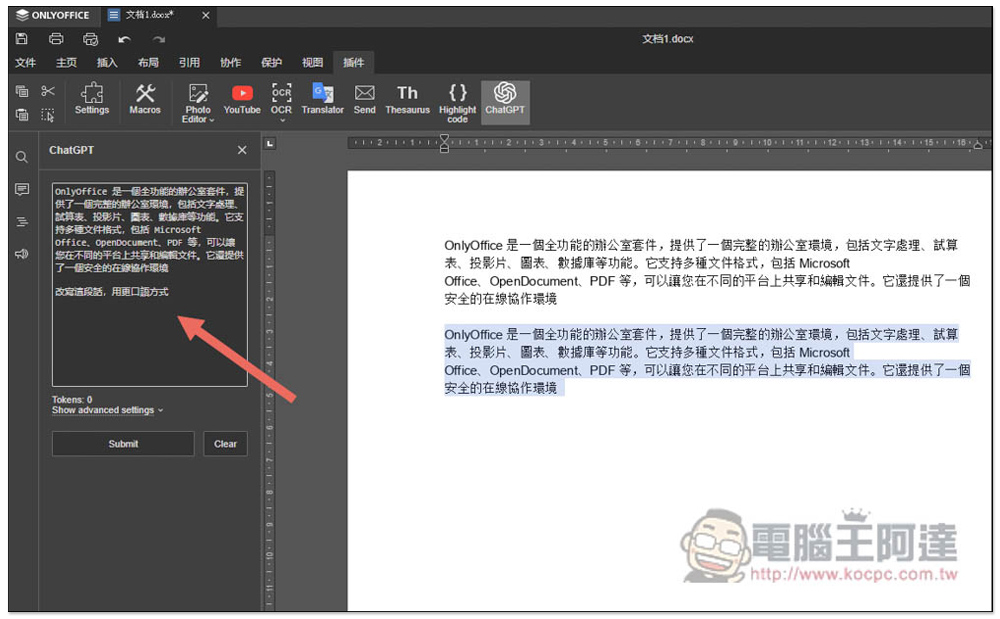
Task: Click the Tokens: 0 label
Action: tap(72, 400)
